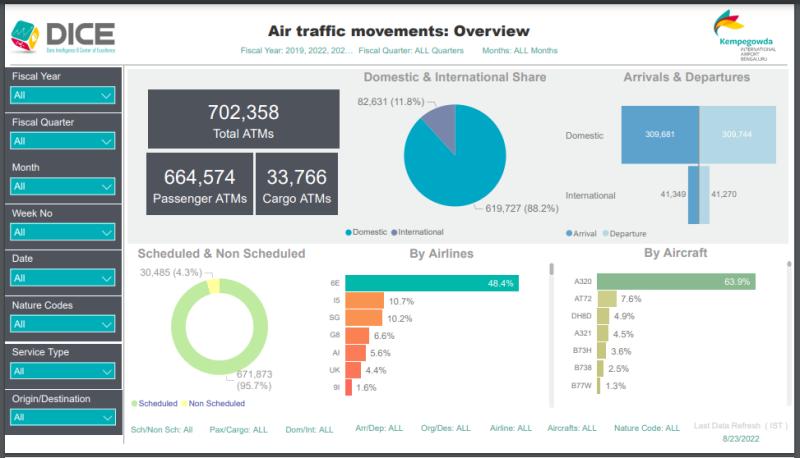The width and height of the screenshot is (800, 458).
Task: Click the Scheduled legend marker
Action: point(135,404)
